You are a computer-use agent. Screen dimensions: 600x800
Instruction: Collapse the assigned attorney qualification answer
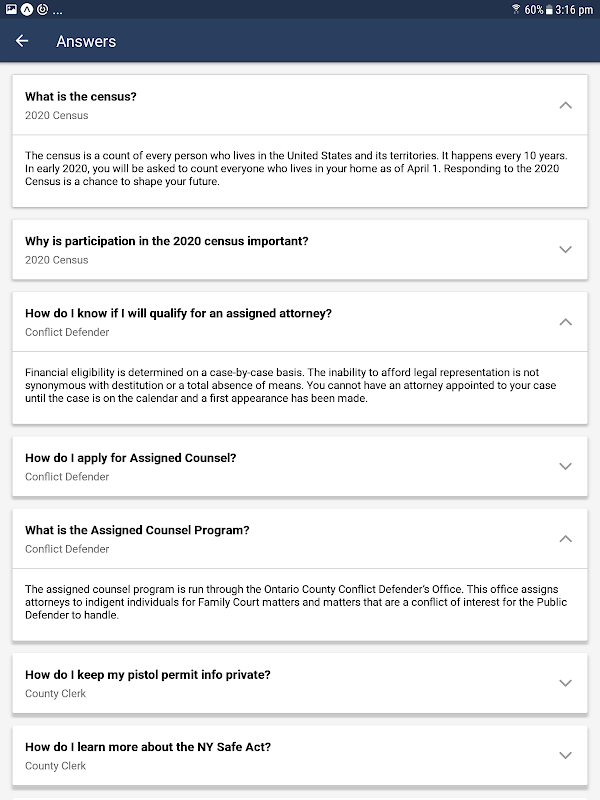click(x=565, y=322)
